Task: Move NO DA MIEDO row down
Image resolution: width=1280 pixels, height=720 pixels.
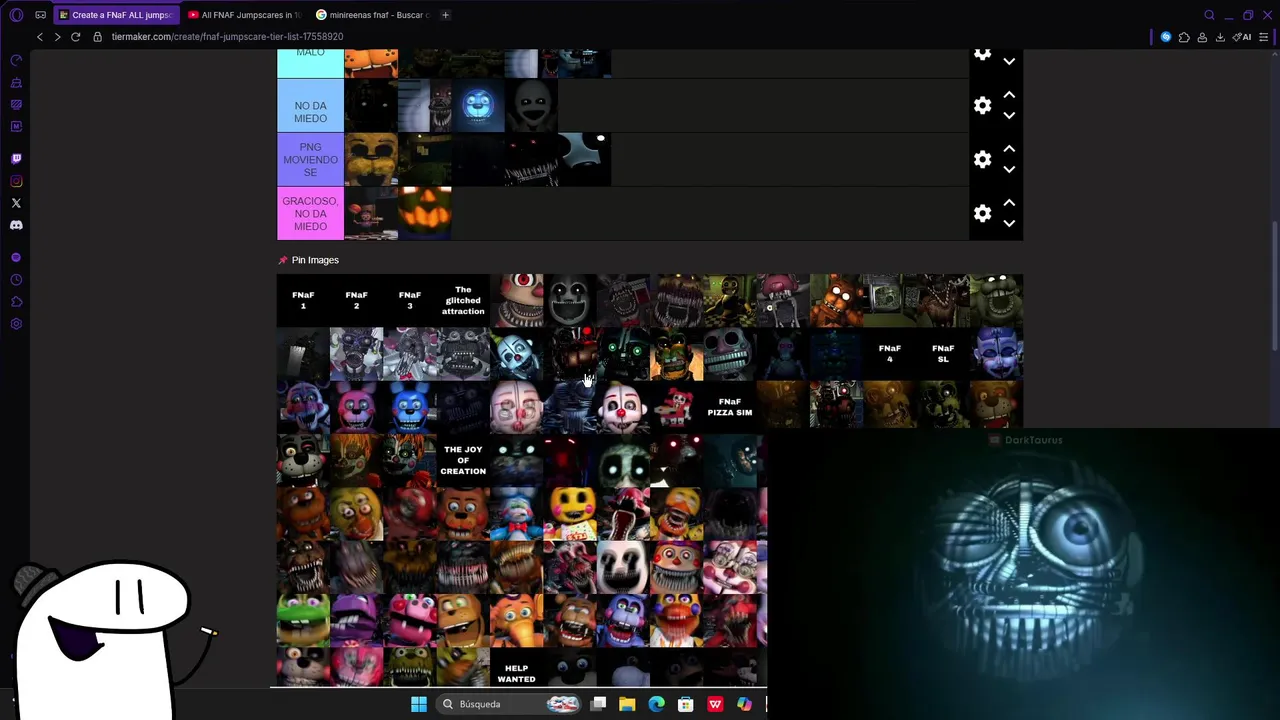Action: tap(1009, 116)
